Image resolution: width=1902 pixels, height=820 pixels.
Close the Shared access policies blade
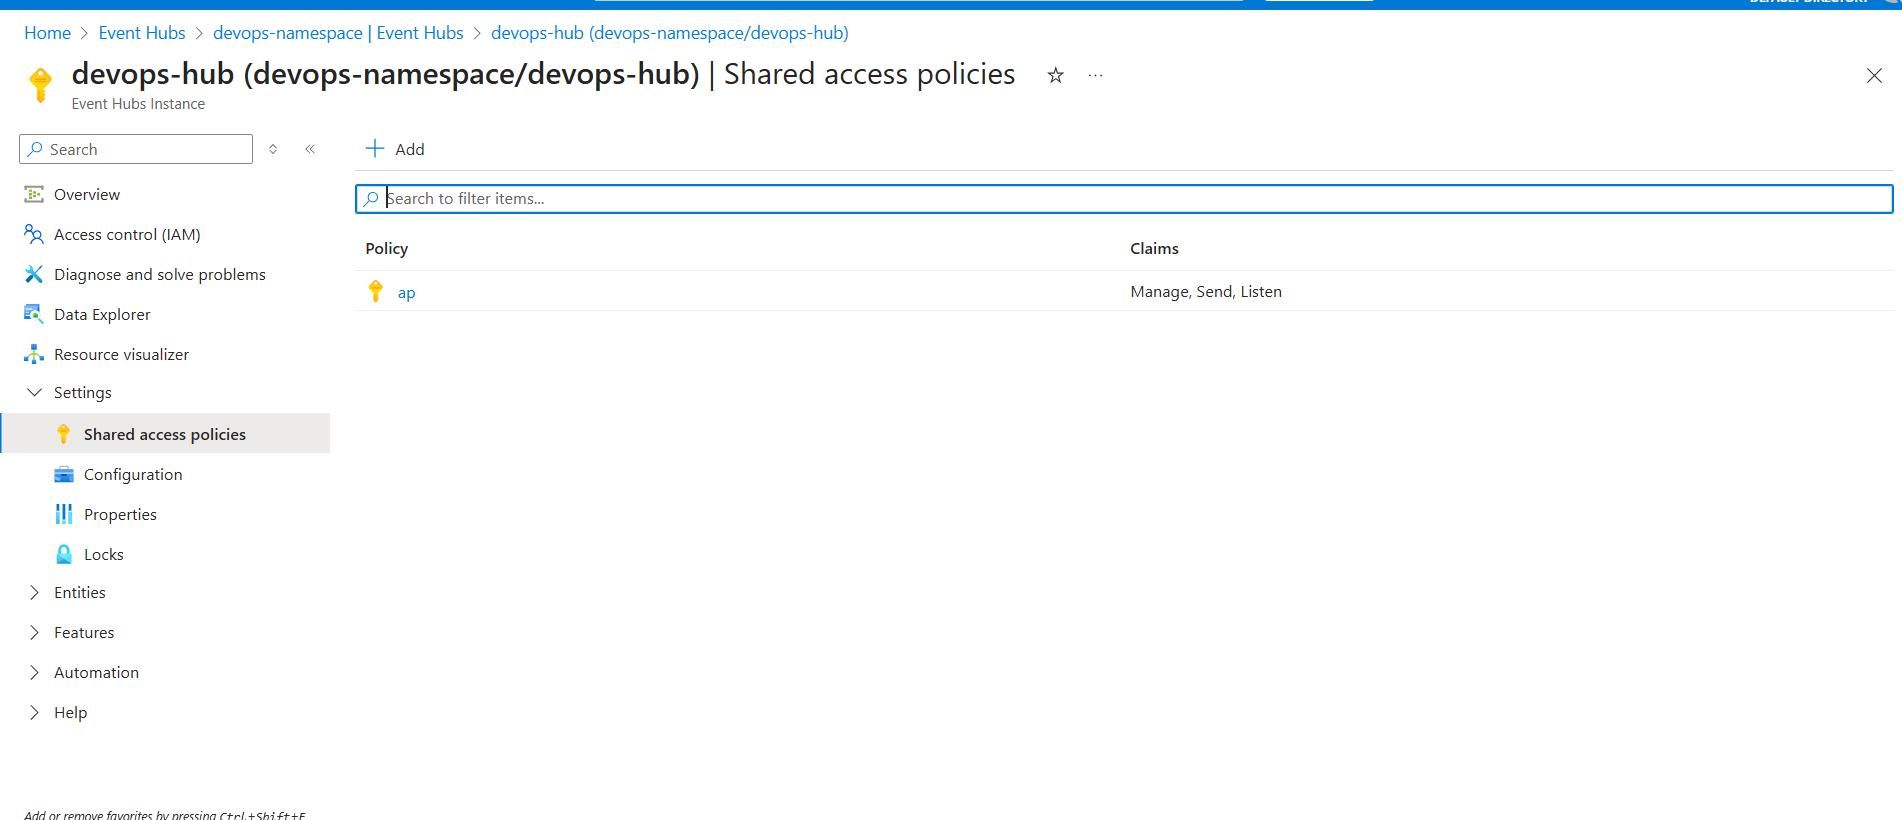coord(1874,76)
